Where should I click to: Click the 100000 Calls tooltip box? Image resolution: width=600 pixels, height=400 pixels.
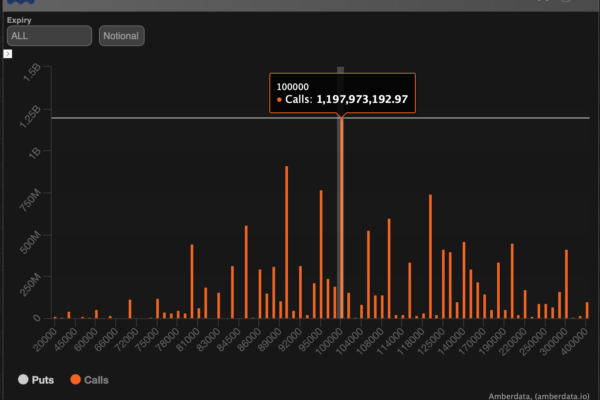tap(342, 92)
